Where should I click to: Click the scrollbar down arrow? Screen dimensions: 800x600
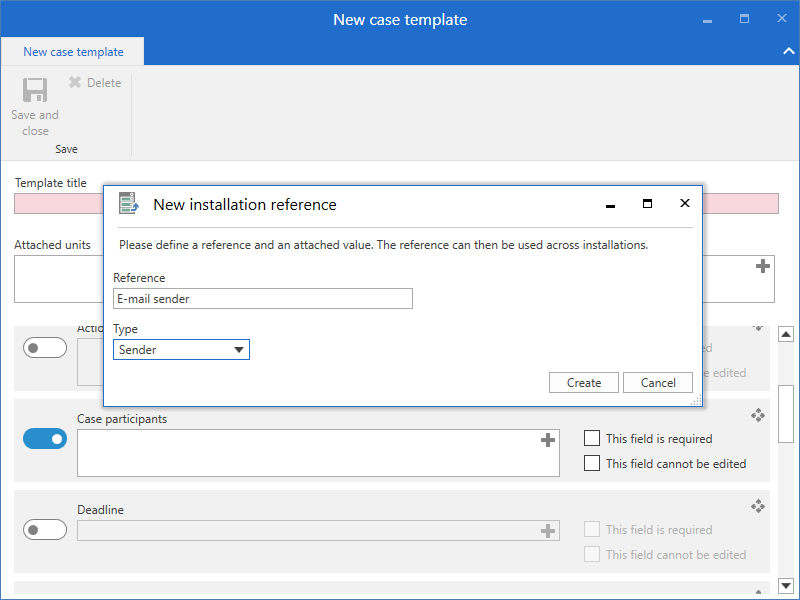pos(786,586)
